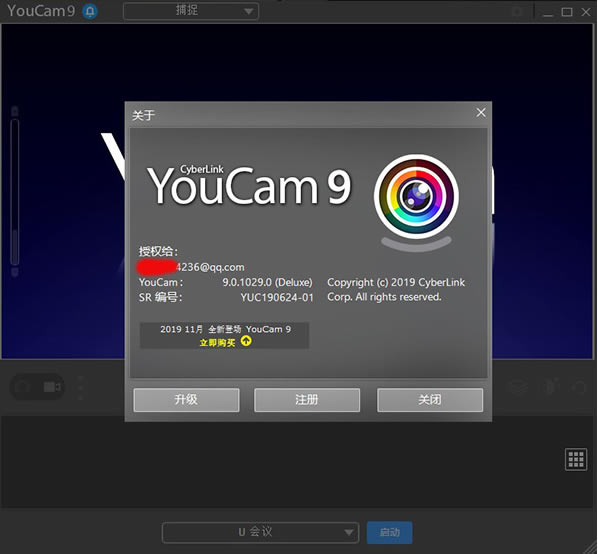Viewport: 598px width, 554px height.
Task: Click the Copyright (c) 2019 CyberLink text
Action: point(396,283)
